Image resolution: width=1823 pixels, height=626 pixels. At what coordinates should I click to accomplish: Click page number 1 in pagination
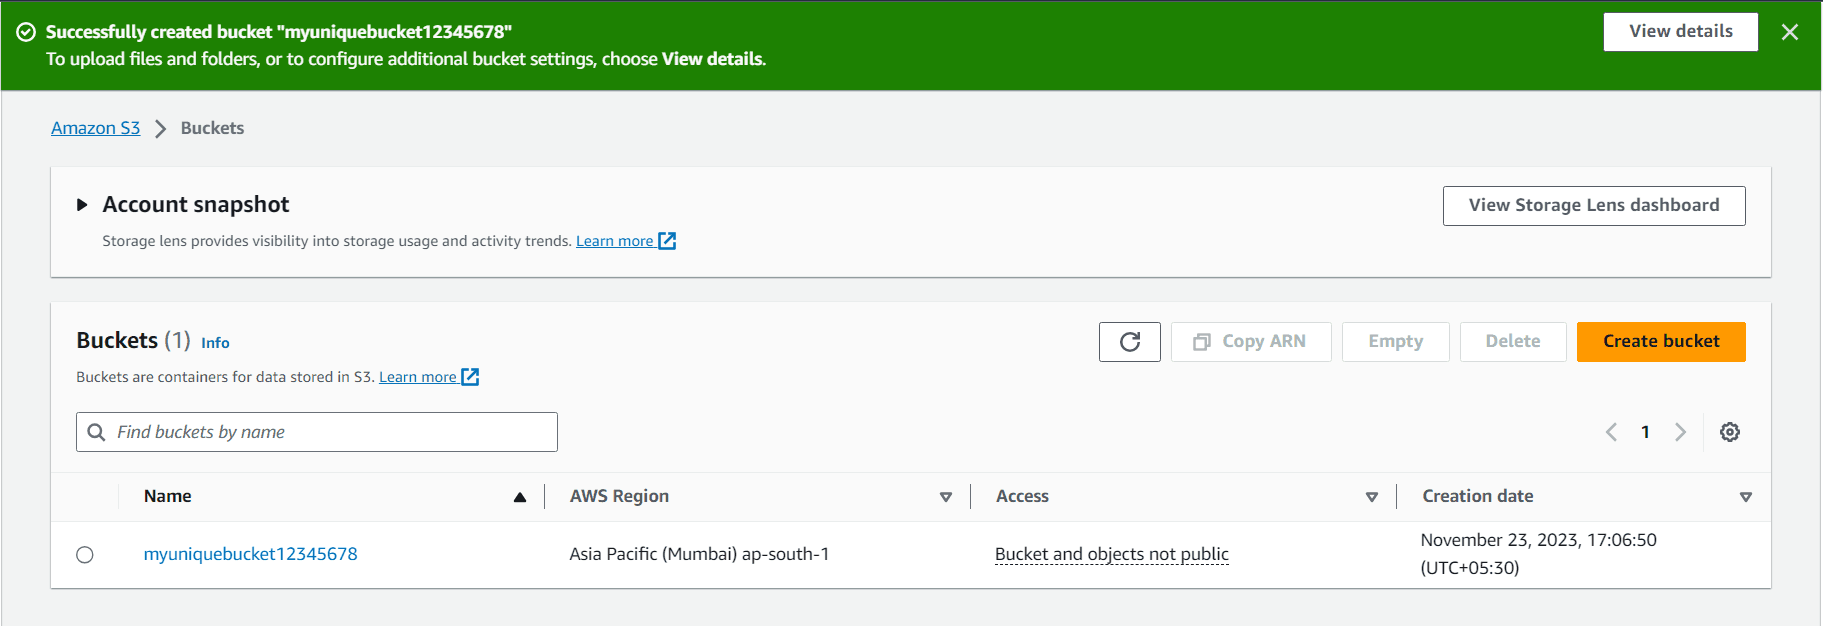(x=1645, y=432)
